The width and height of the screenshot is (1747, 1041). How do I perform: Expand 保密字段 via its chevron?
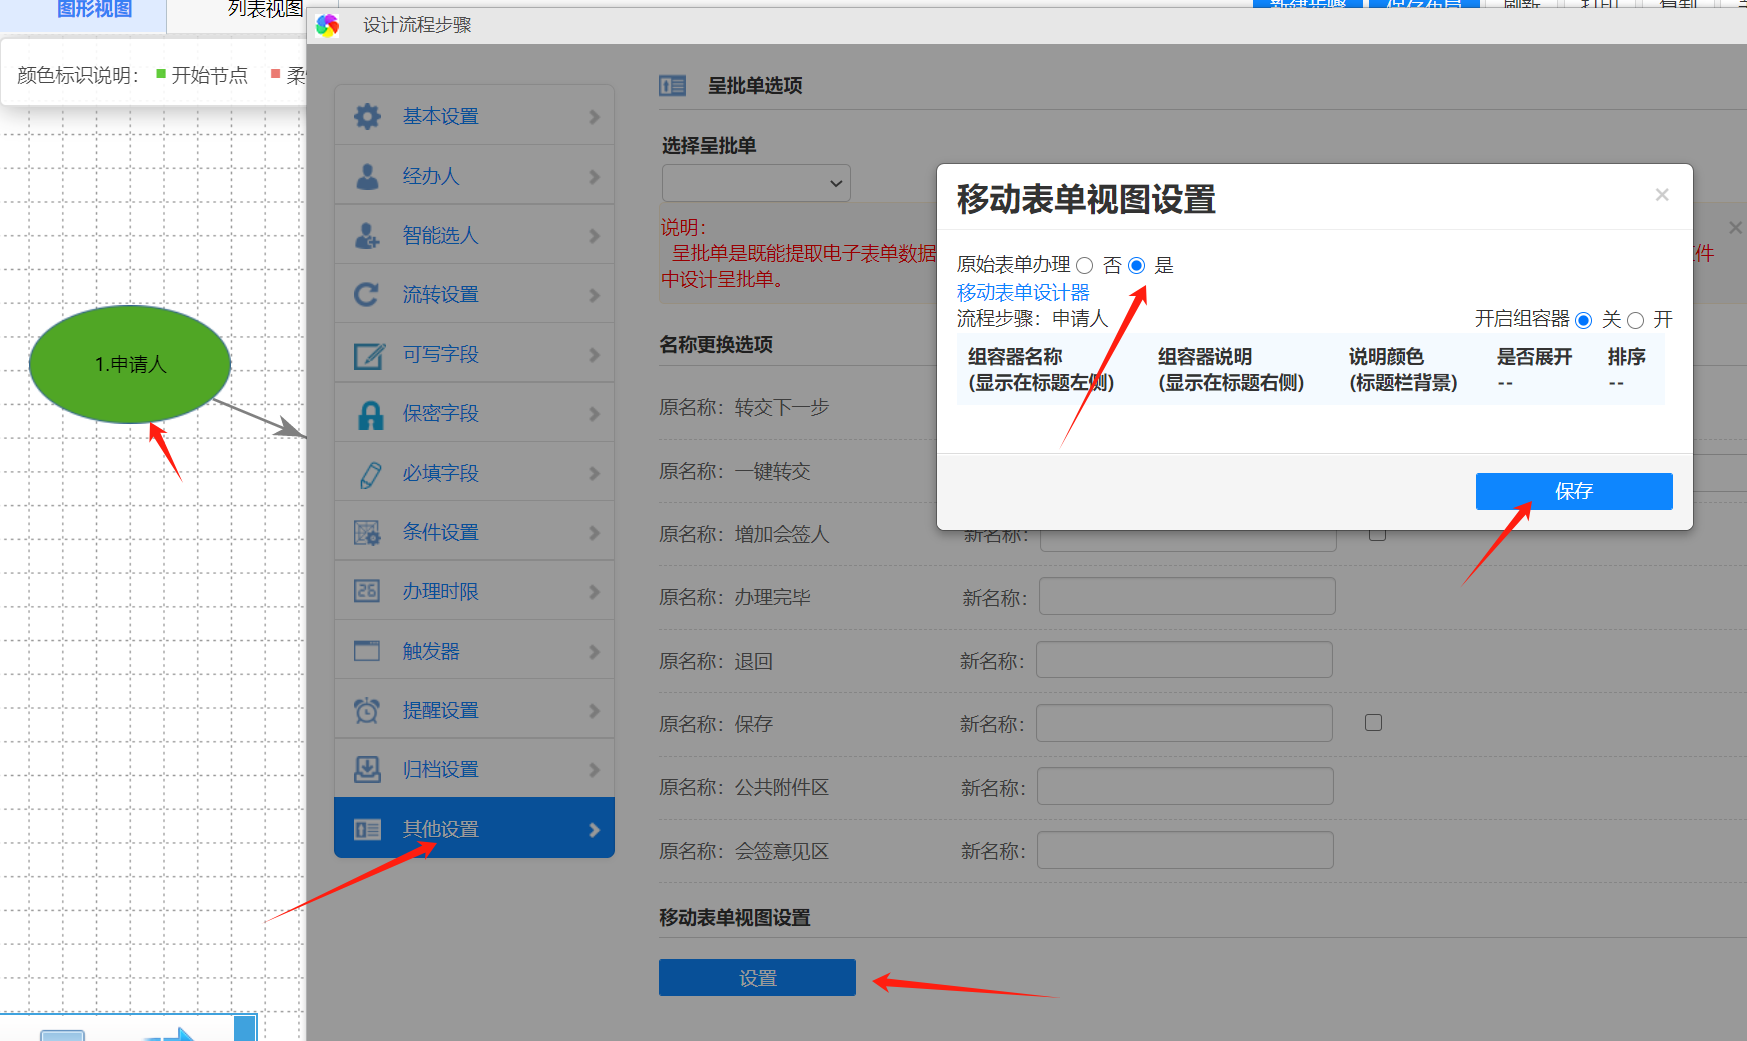pyautogui.click(x=594, y=414)
